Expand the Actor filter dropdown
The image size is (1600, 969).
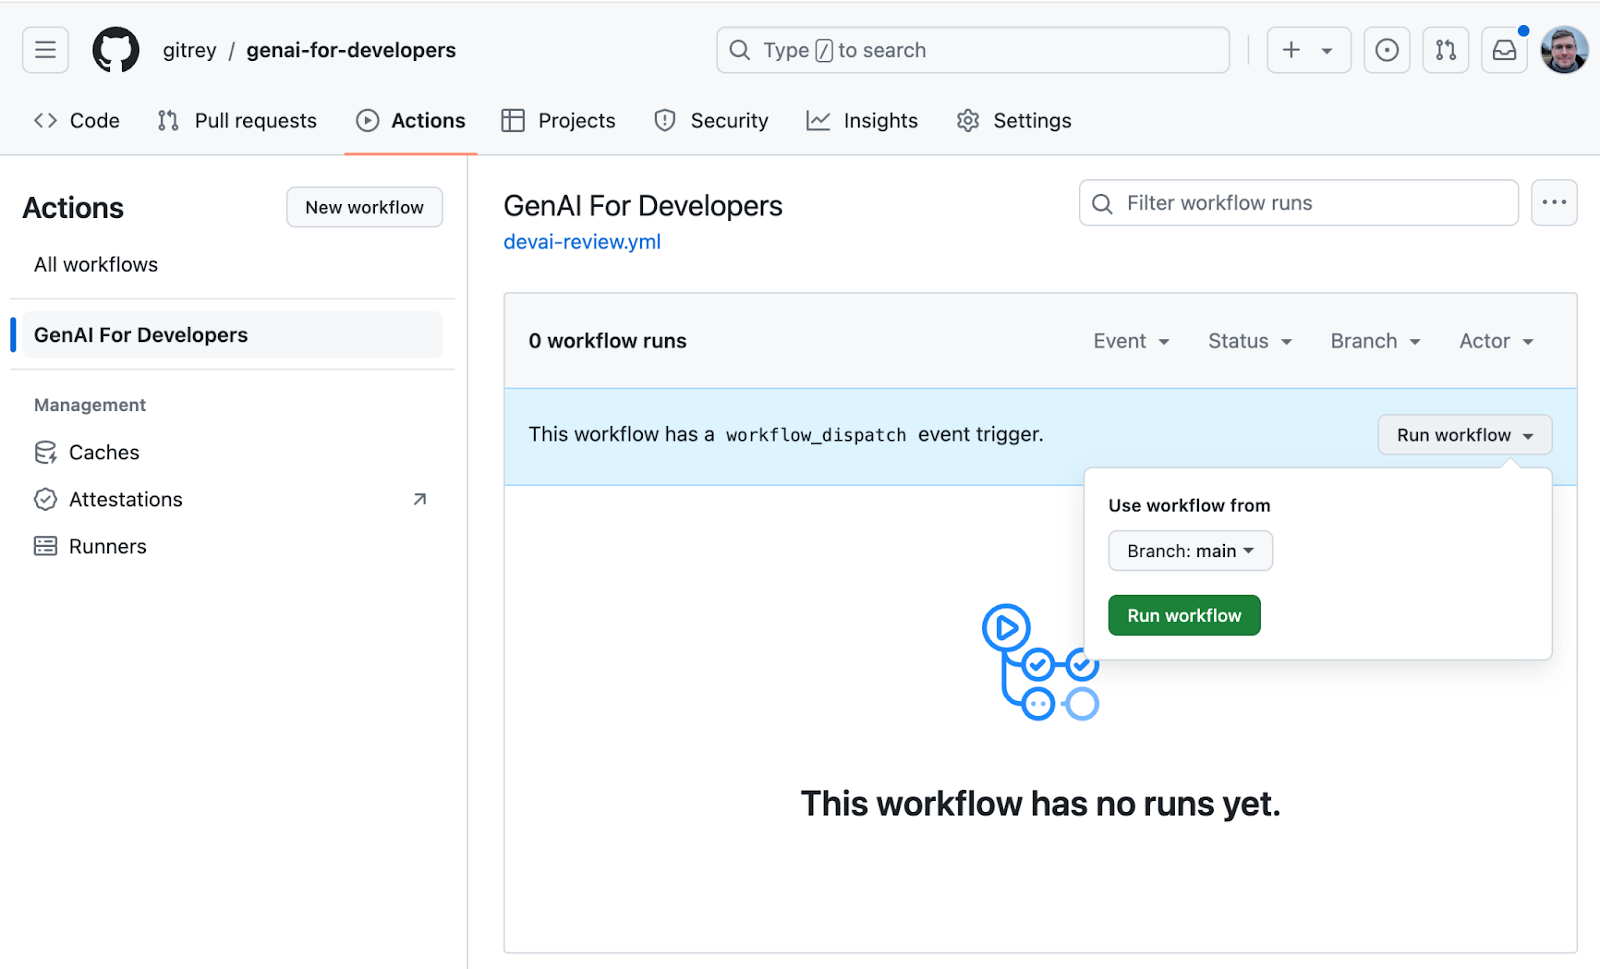(1496, 341)
